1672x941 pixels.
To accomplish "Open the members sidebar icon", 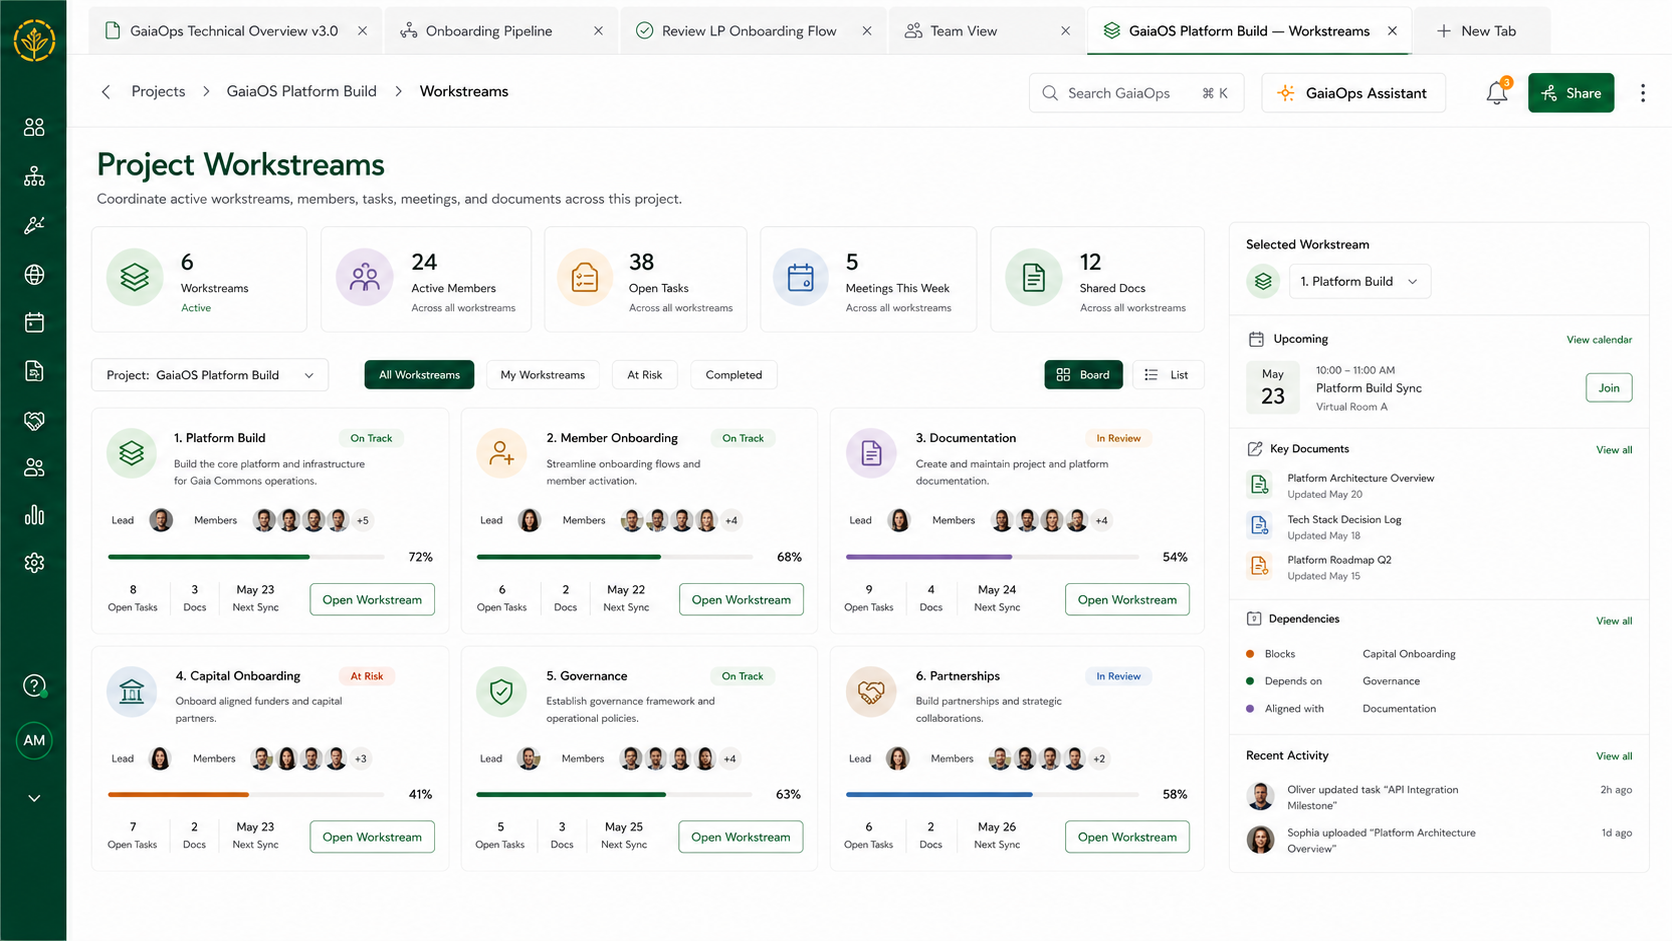I will click(34, 467).
